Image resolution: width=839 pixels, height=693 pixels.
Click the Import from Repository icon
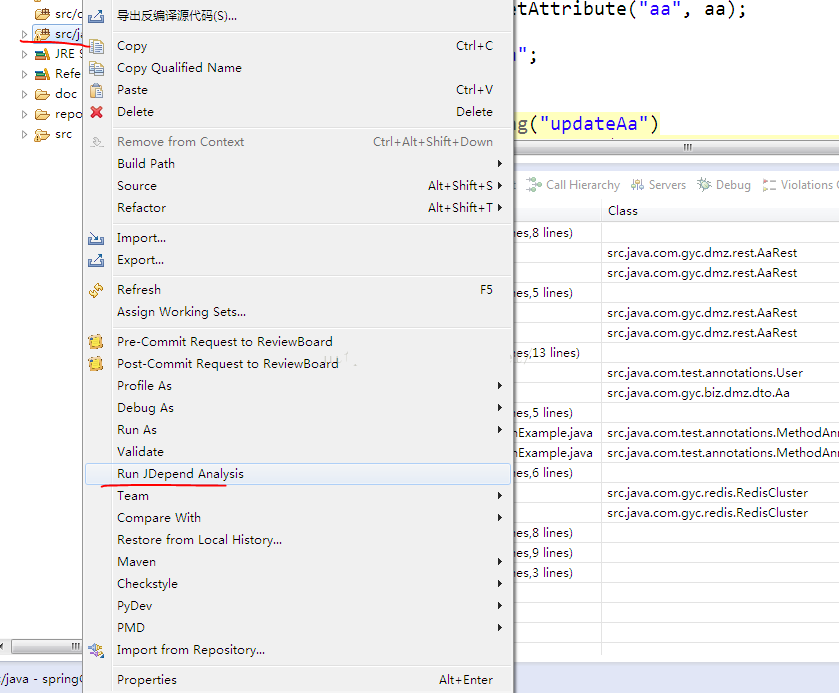click(x=96, y=650)
